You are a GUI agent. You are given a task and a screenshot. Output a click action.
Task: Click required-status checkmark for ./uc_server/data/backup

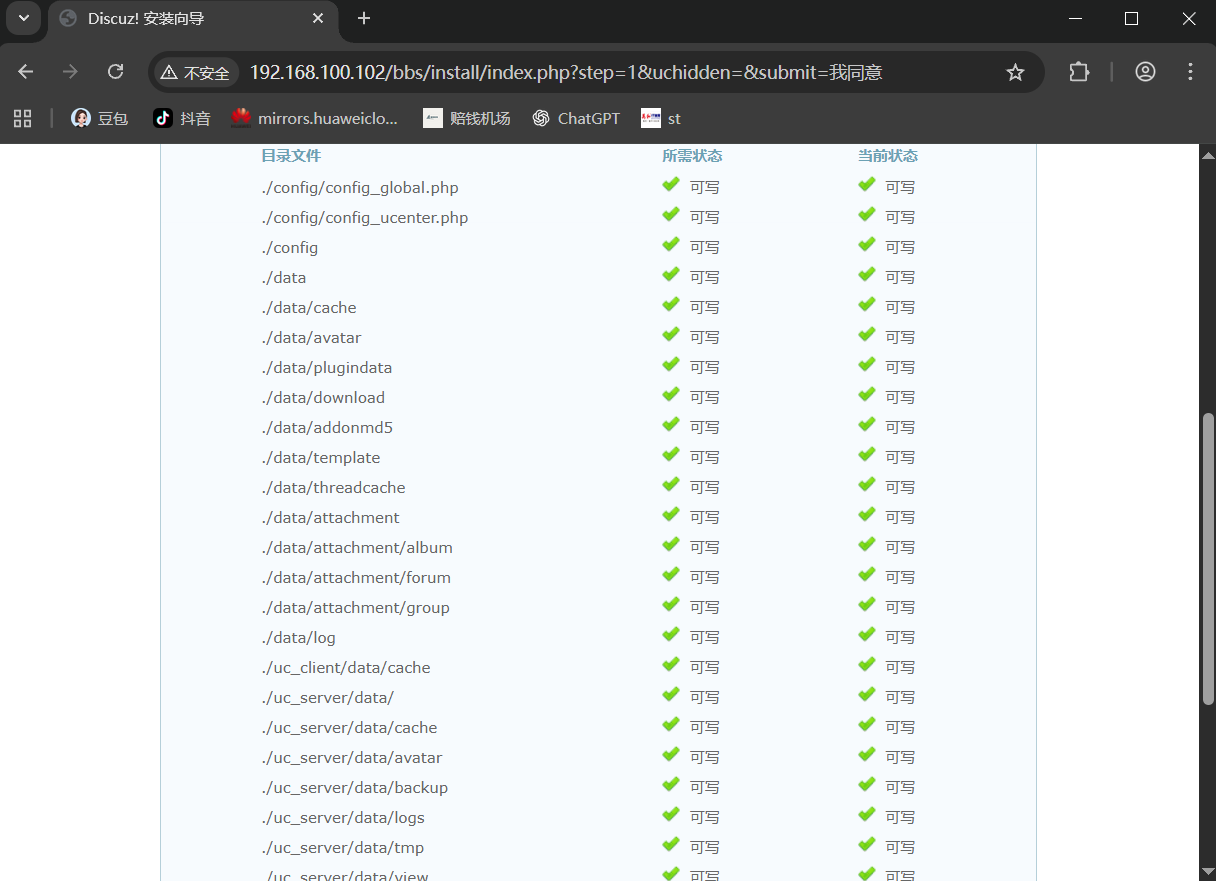click(x=671, y=785)
